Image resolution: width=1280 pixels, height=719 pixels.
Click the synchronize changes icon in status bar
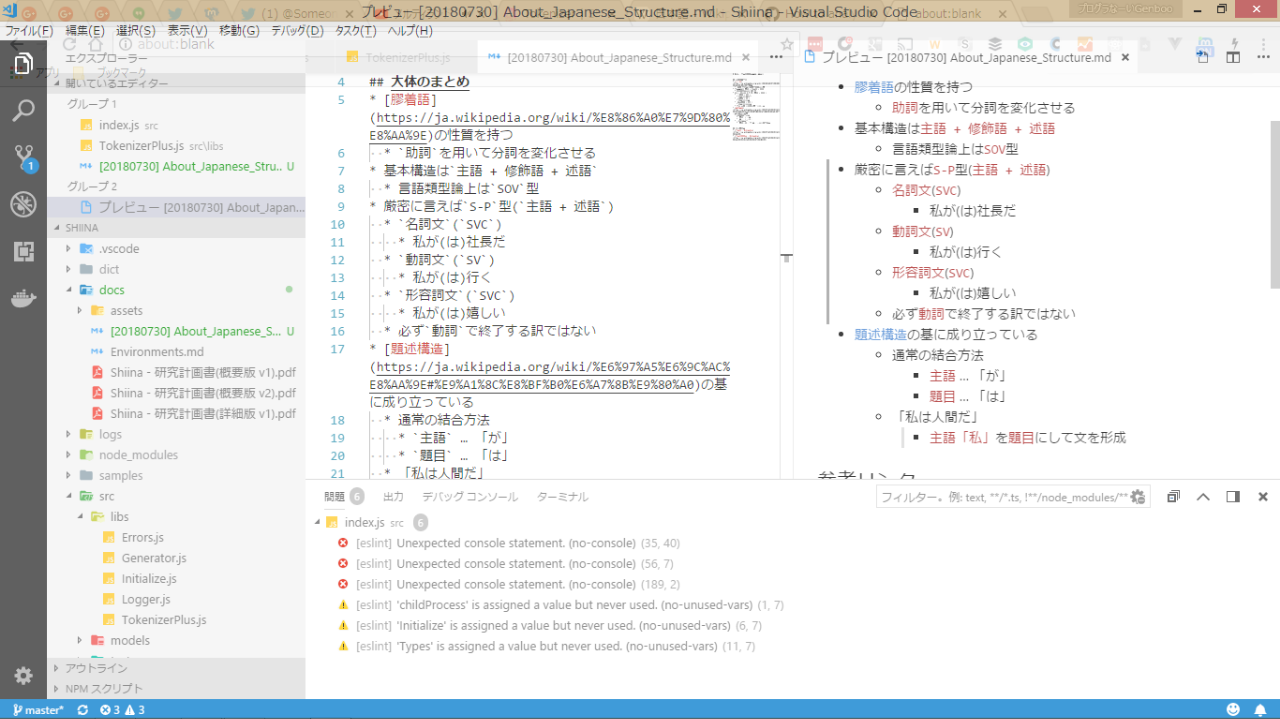(82, 710)
